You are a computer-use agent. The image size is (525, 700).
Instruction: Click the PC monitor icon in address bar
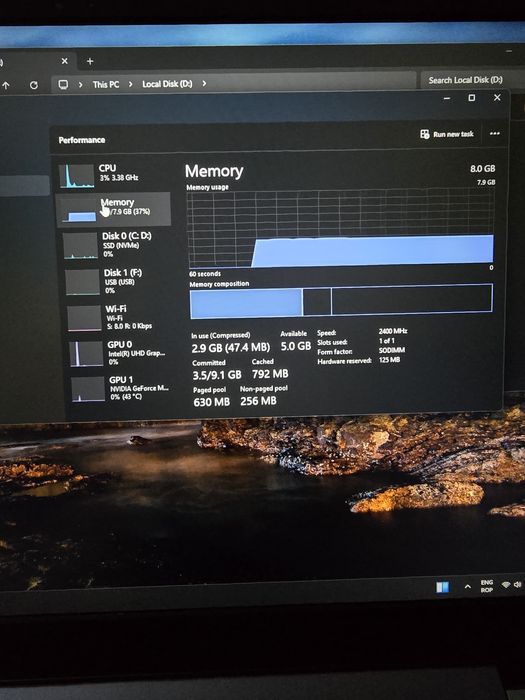pyautogui.click(x=63, y=84)
